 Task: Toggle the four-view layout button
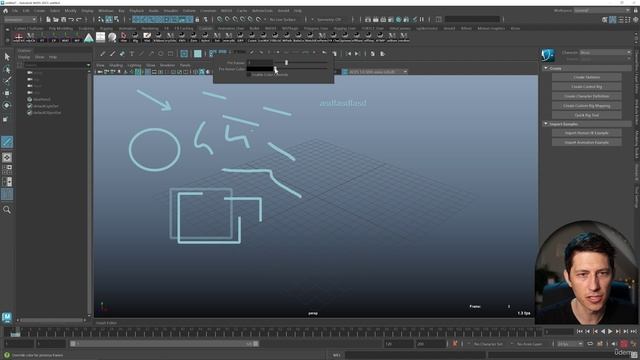(7, 169)
